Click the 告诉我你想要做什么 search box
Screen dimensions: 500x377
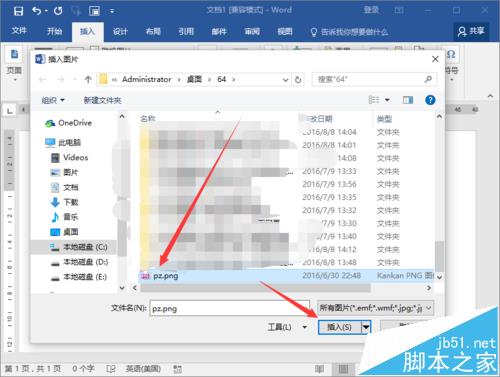pos(349,32)
